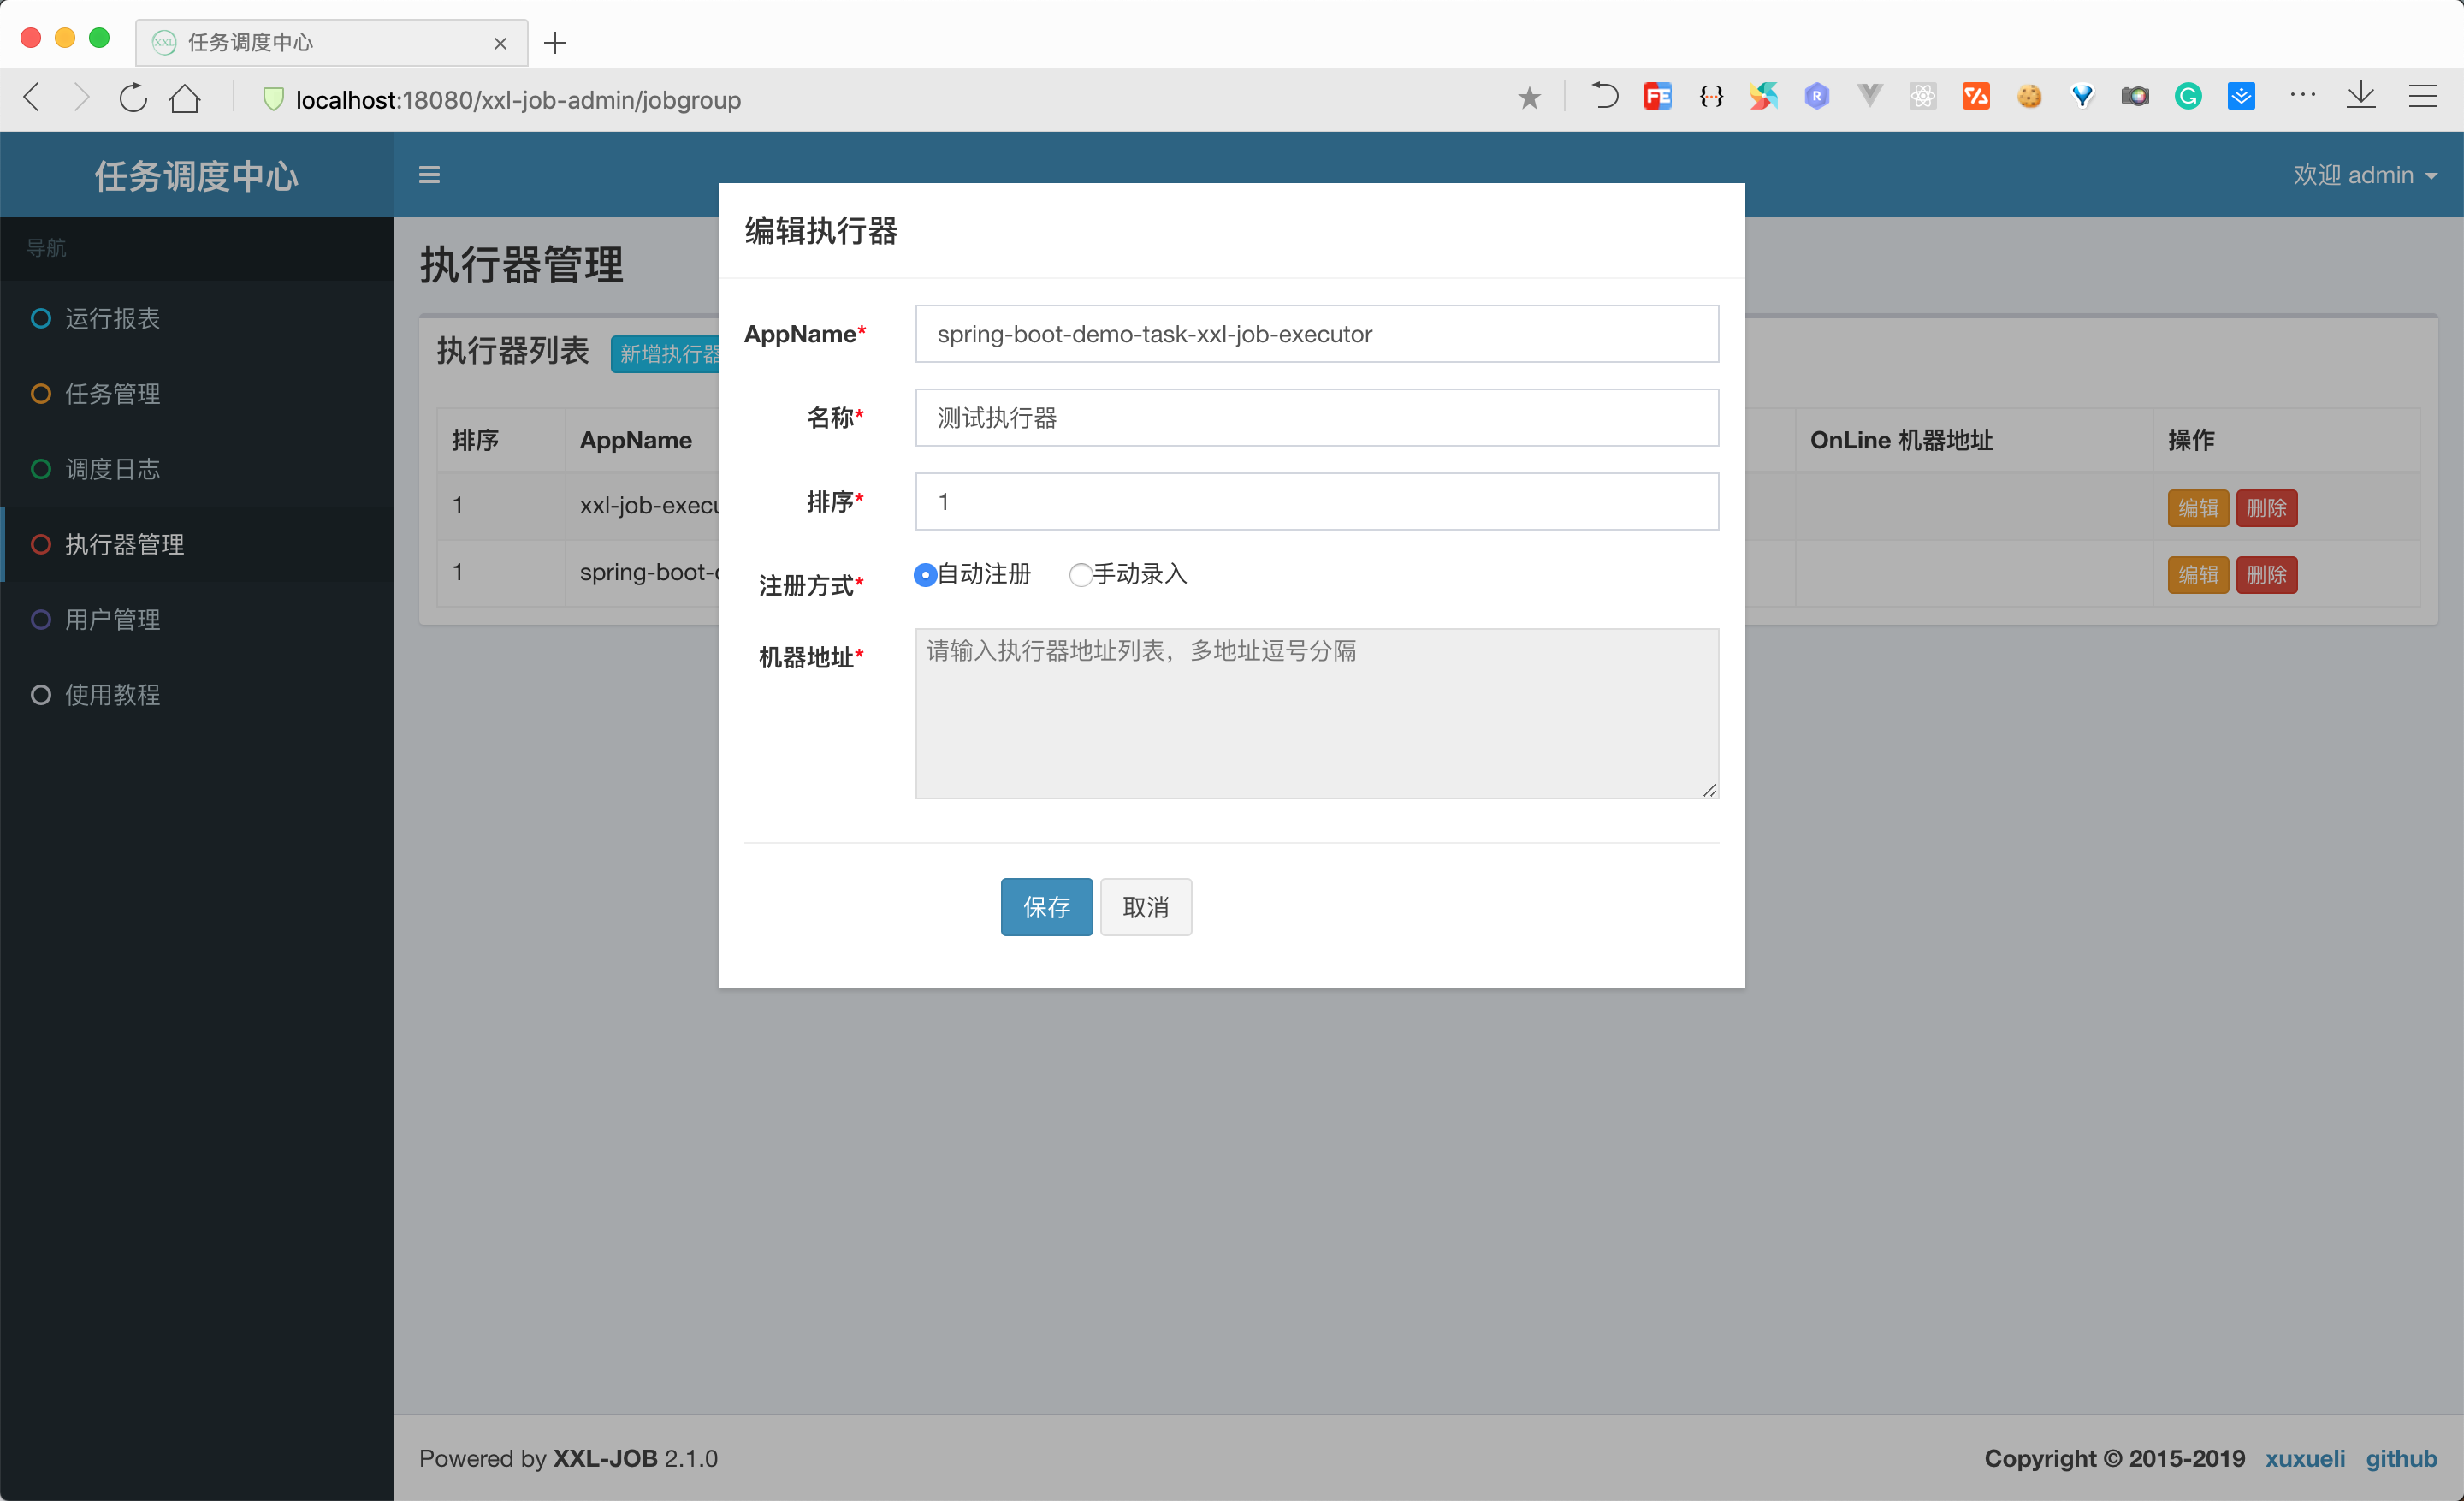Open the browser main menu icon
2464x1501 pixels.
click(x=2422, y=96)
